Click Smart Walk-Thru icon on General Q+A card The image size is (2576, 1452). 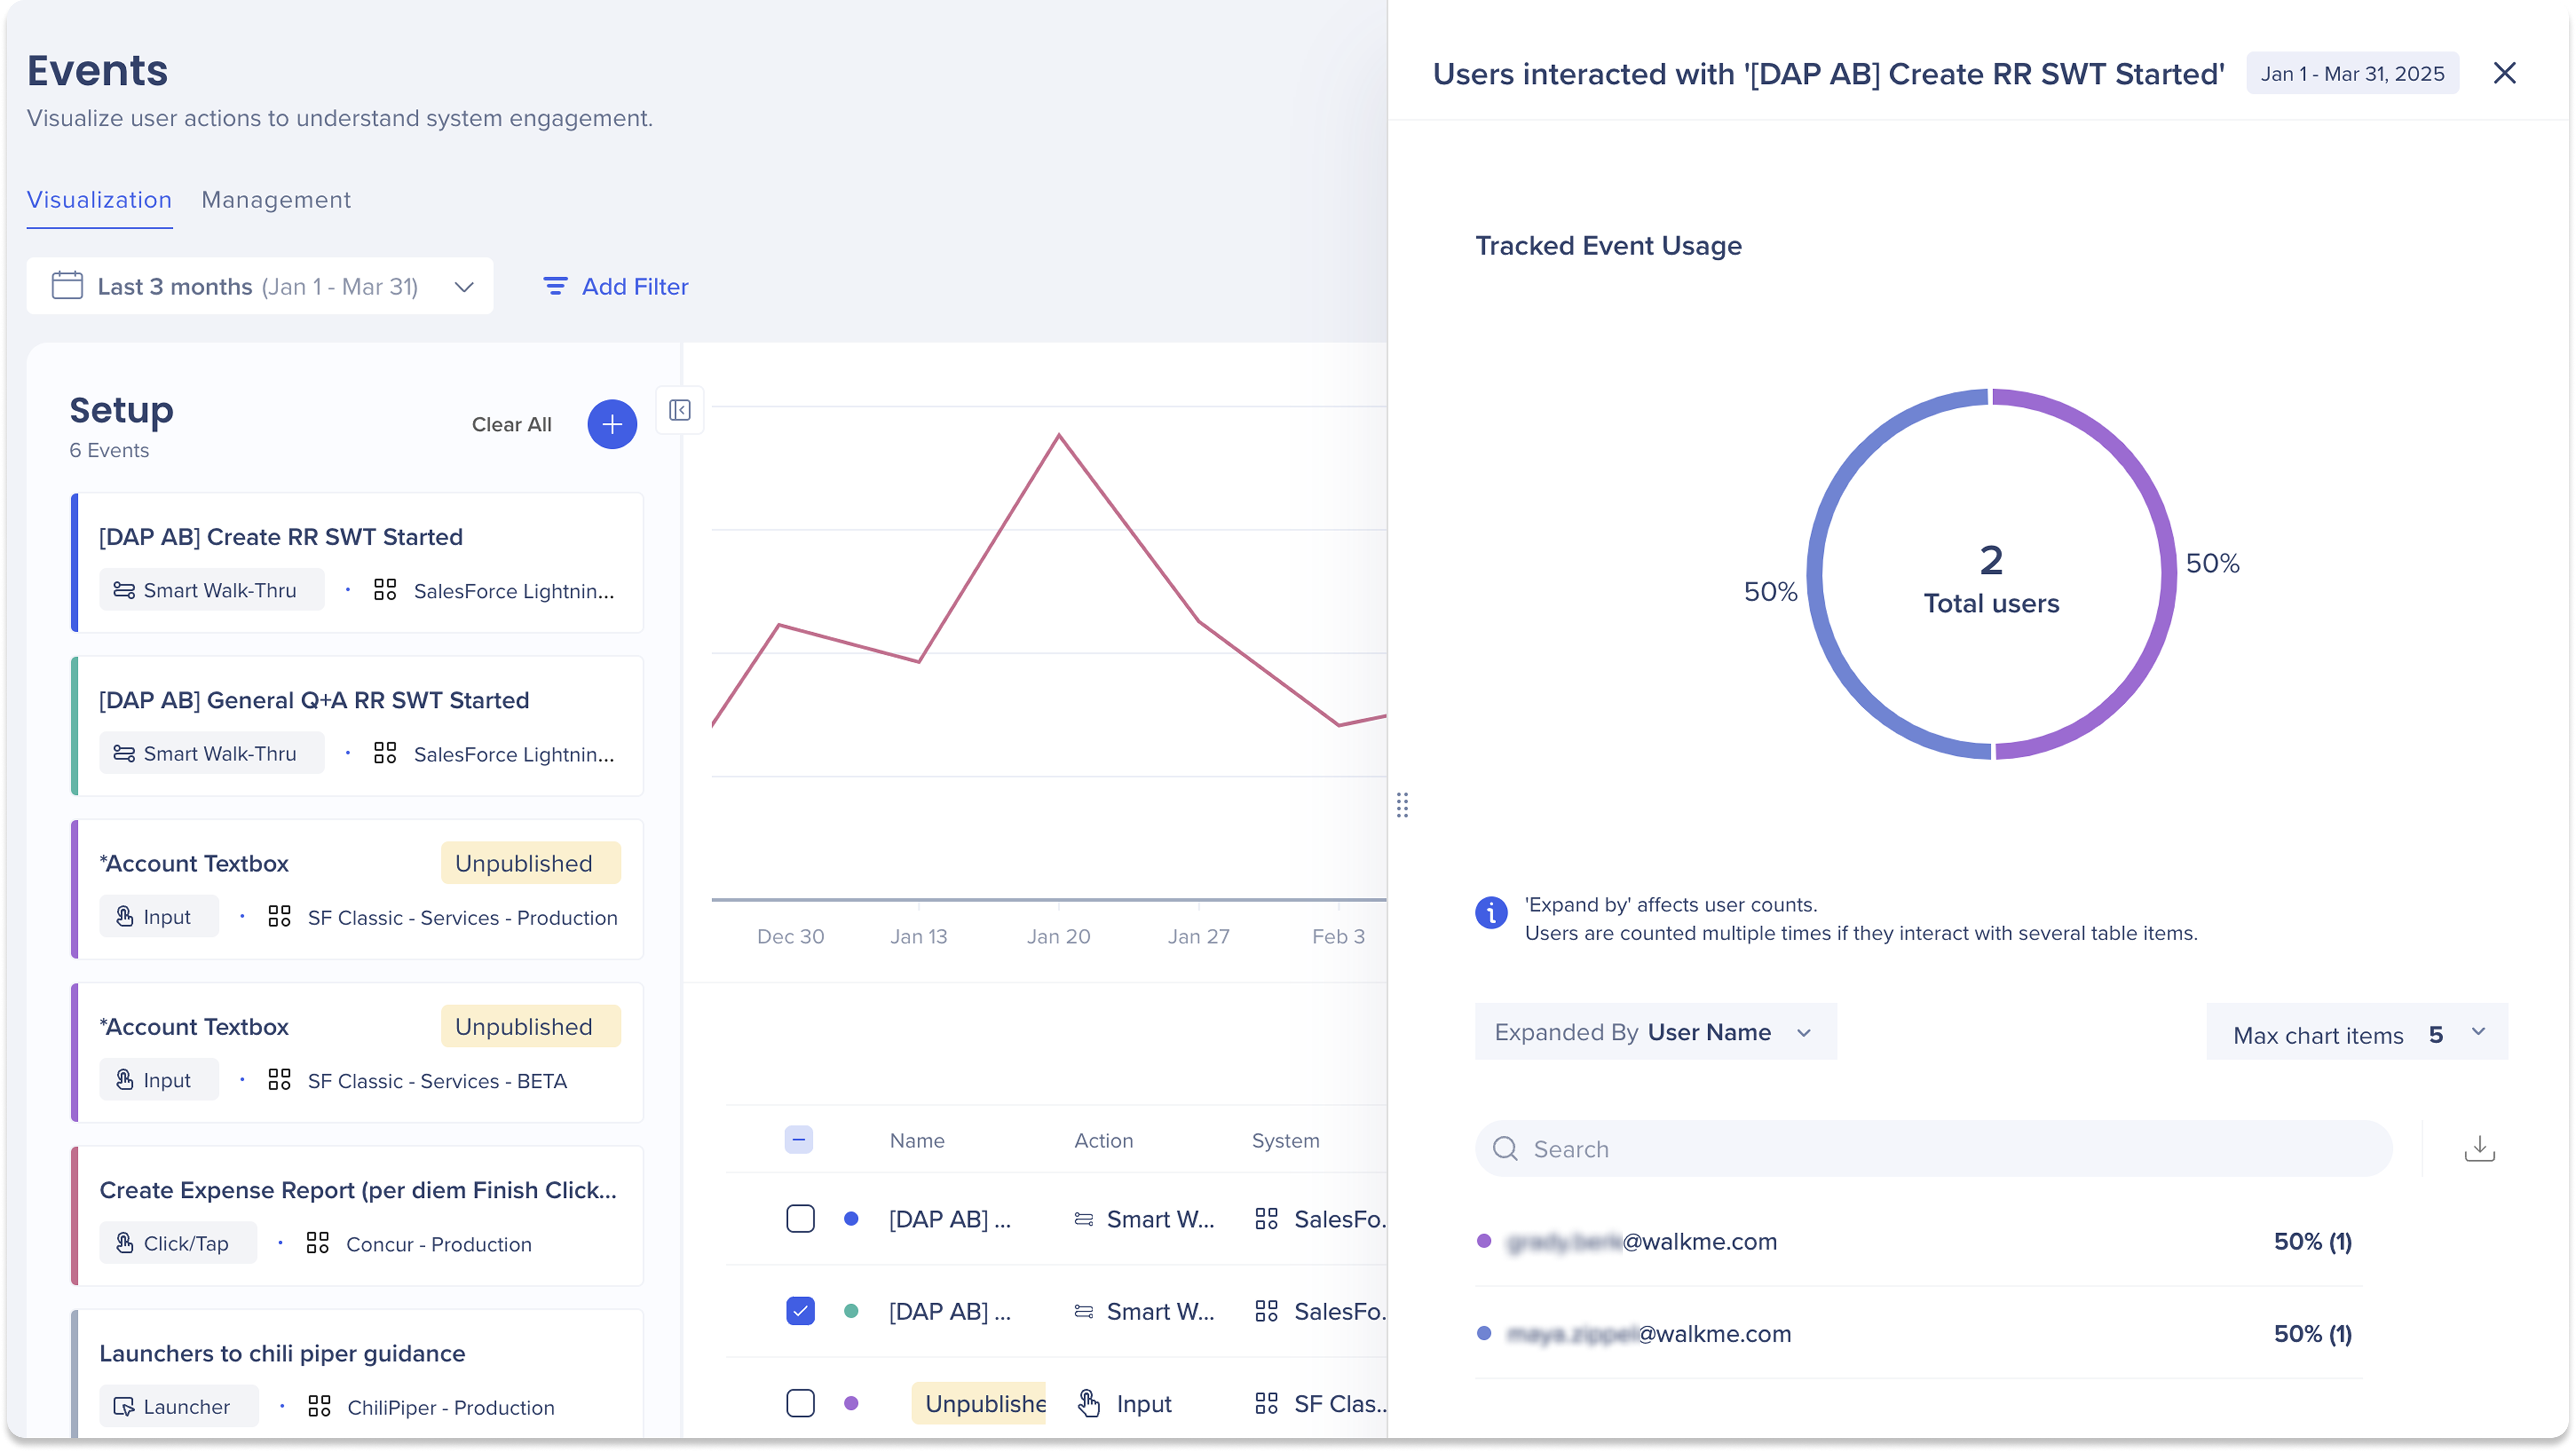124,753
